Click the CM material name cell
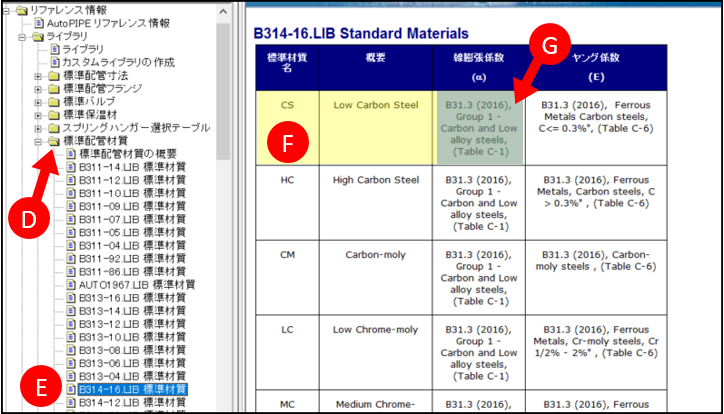The image size is (724, 414). 287,277
